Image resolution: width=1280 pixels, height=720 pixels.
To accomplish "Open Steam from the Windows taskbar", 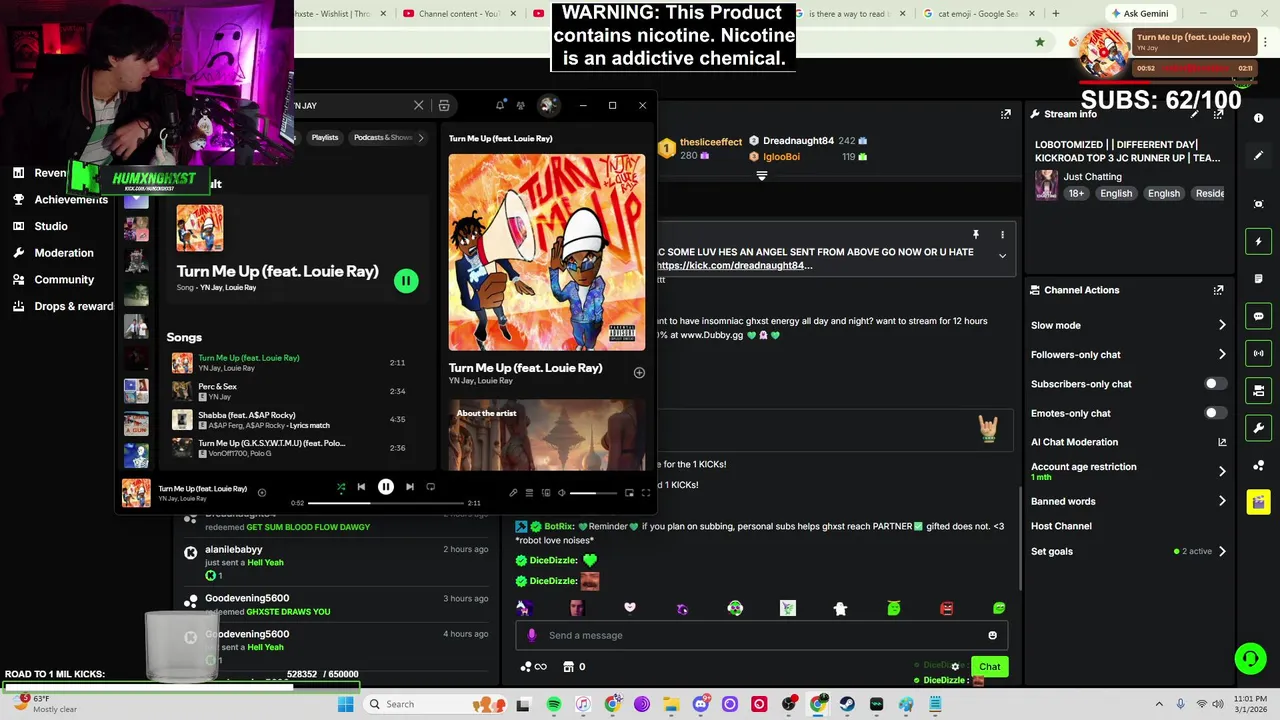I will pyautogui.click(x=847, y=704).
